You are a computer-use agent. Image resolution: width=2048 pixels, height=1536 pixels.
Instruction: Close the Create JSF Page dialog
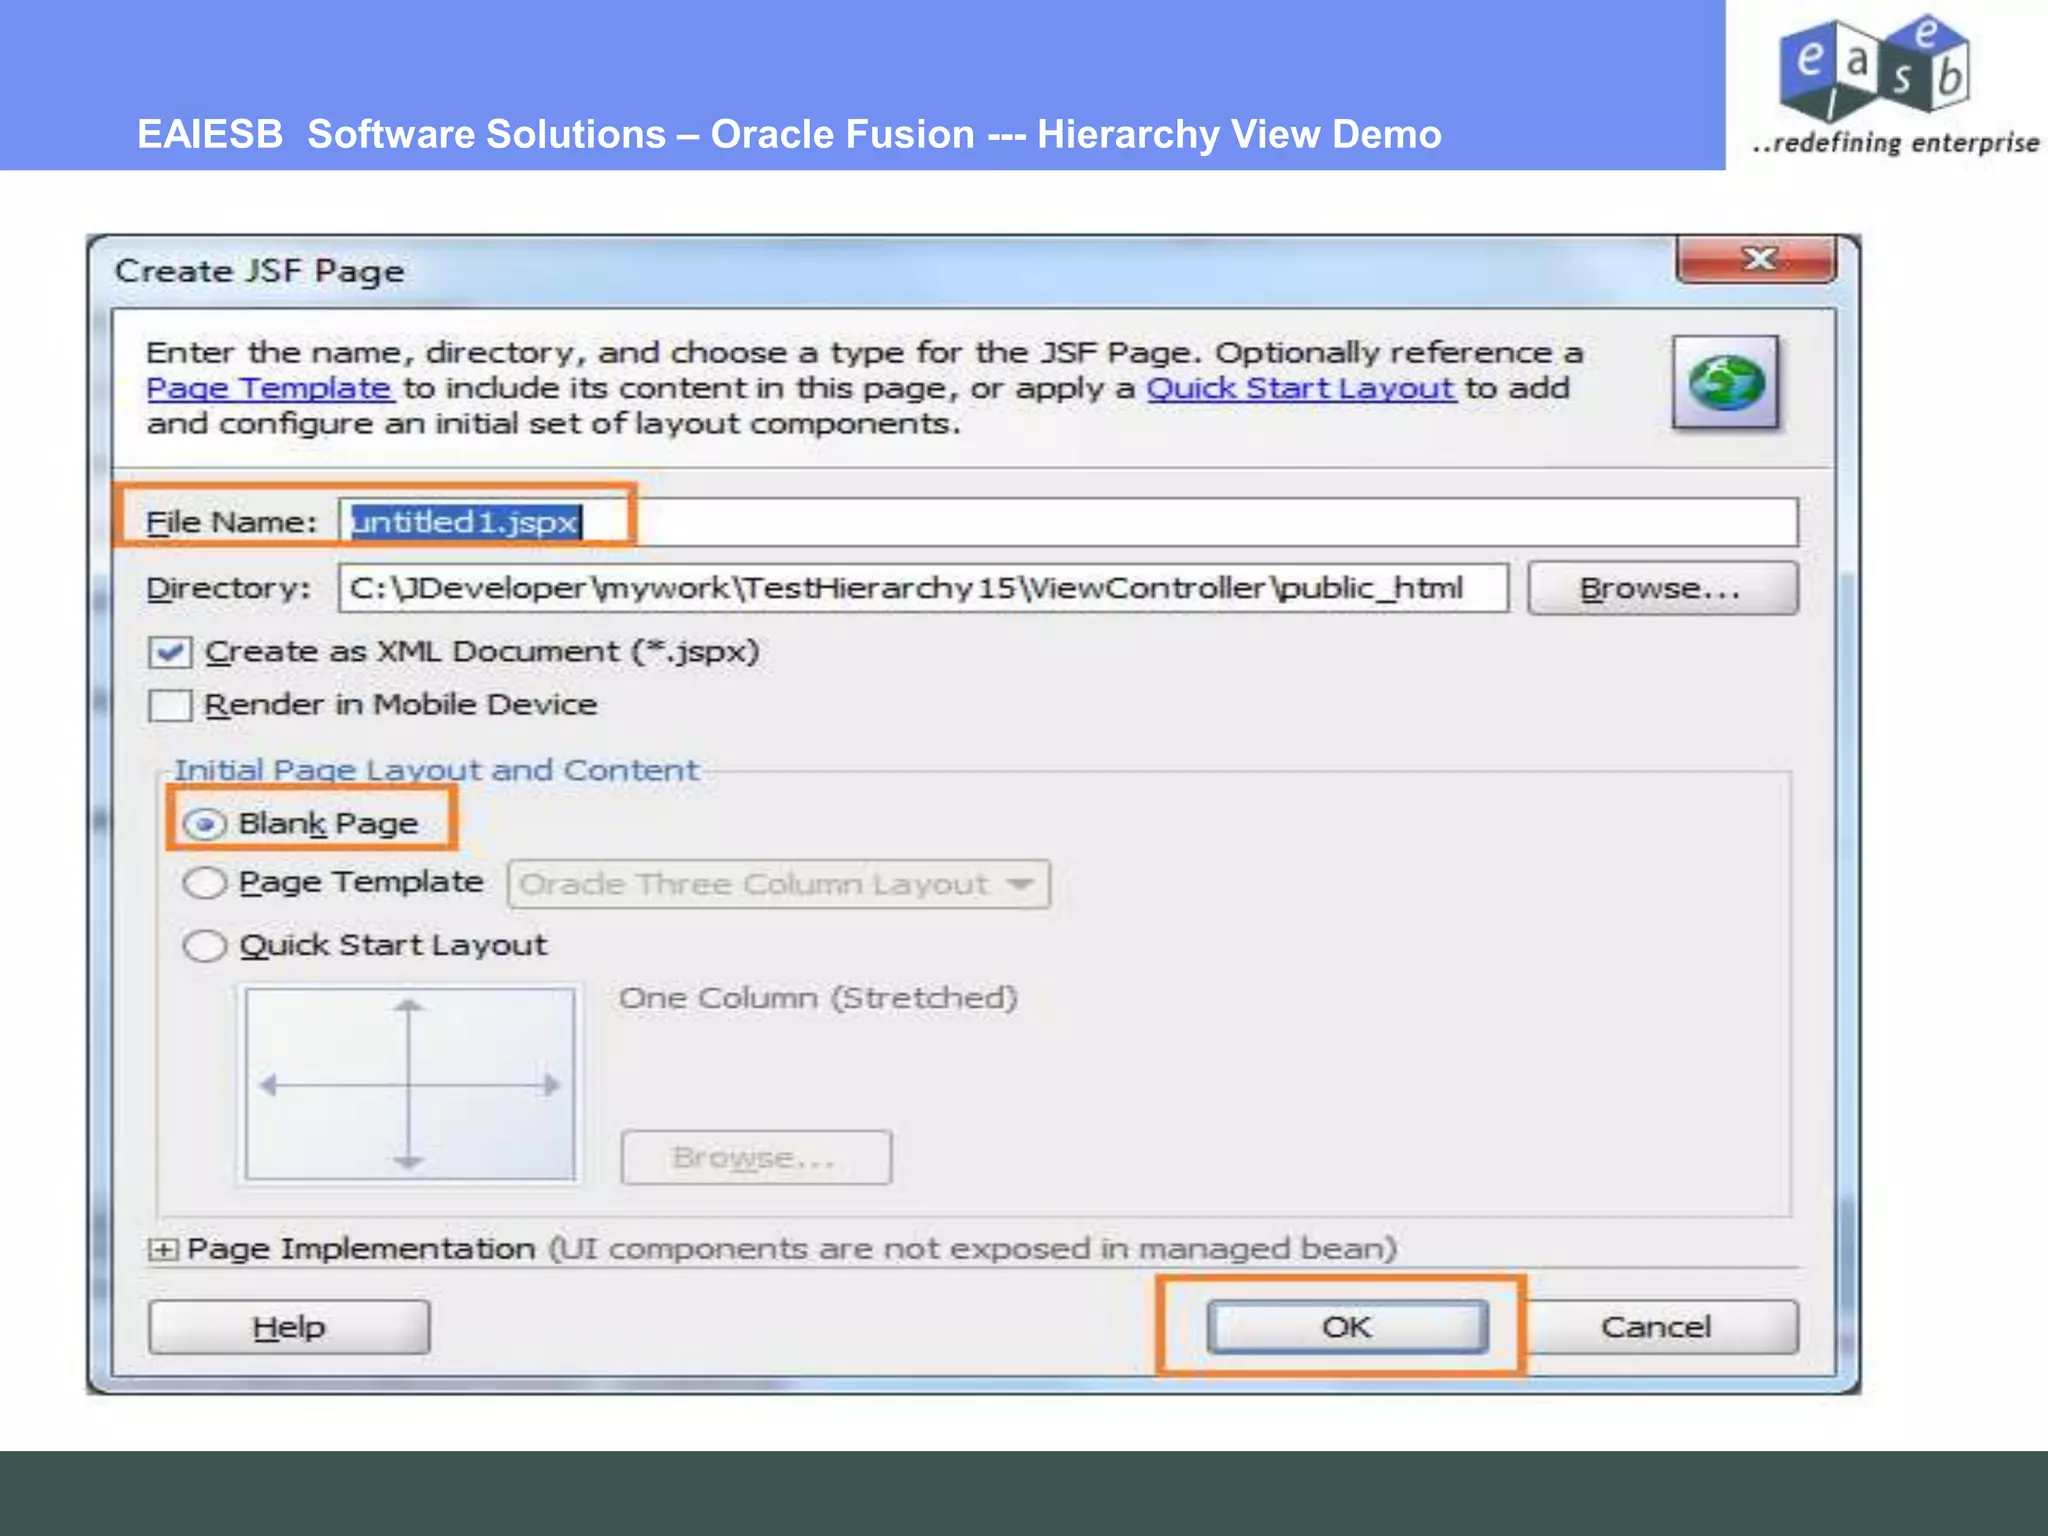click(1756, 260)
